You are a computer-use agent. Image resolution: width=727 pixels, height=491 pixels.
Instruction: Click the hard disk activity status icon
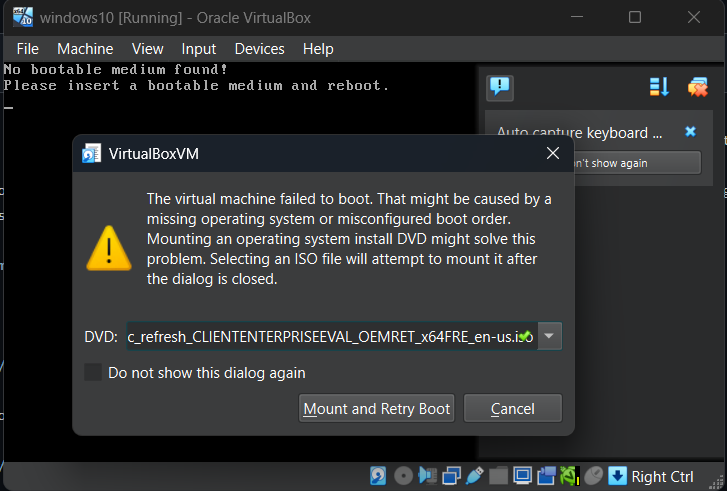[378, 476]
